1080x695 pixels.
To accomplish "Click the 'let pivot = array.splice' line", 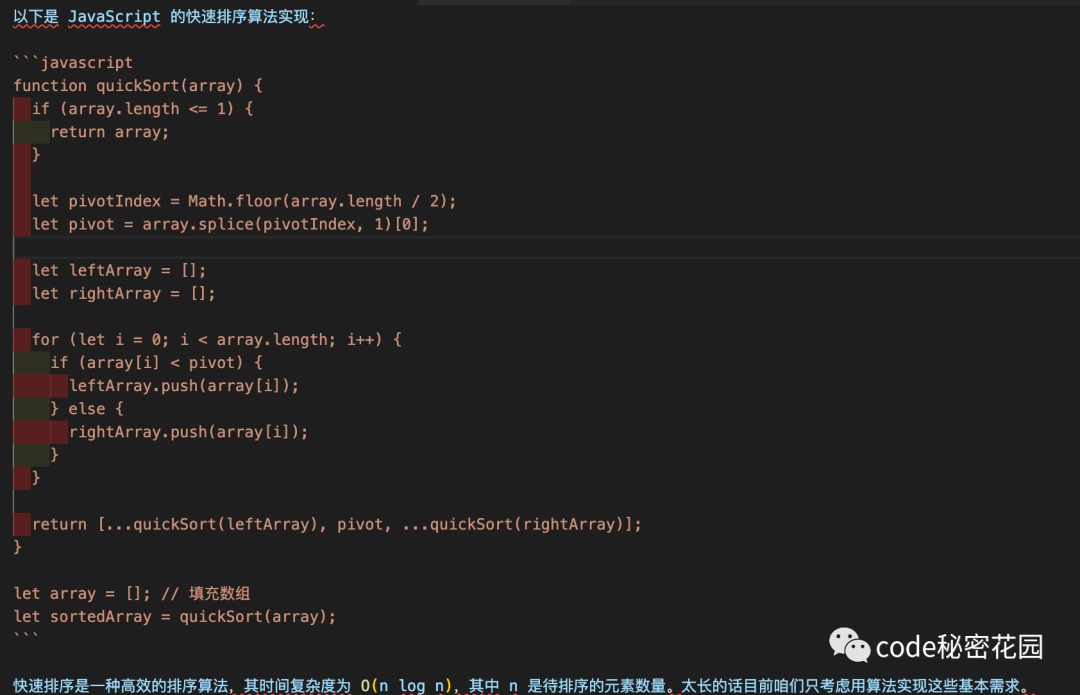I will tap(230, 224).
